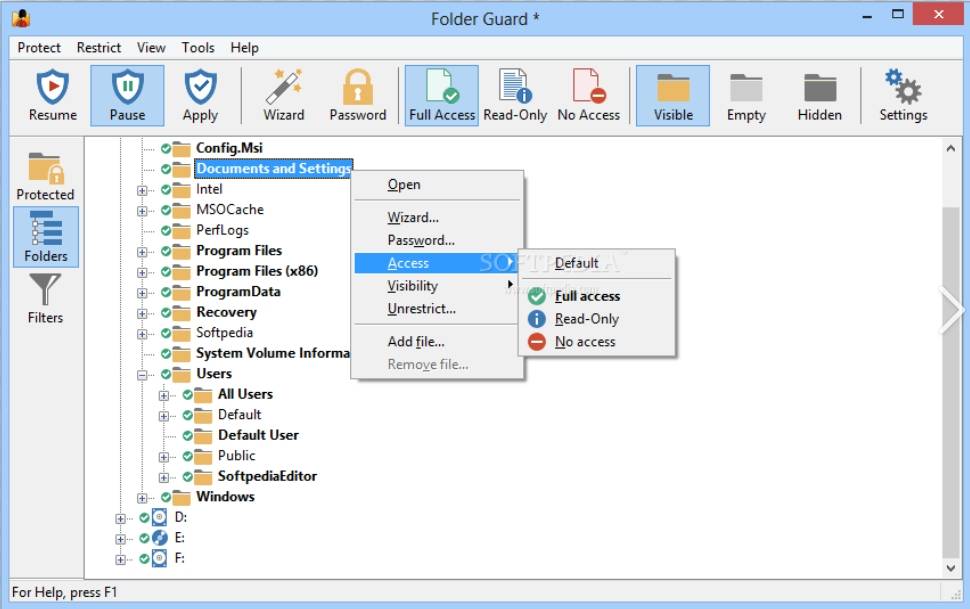The height and width of the screenshot is (609, 970).
Task: Click the D: drive icon
Action: click(159, 517)
